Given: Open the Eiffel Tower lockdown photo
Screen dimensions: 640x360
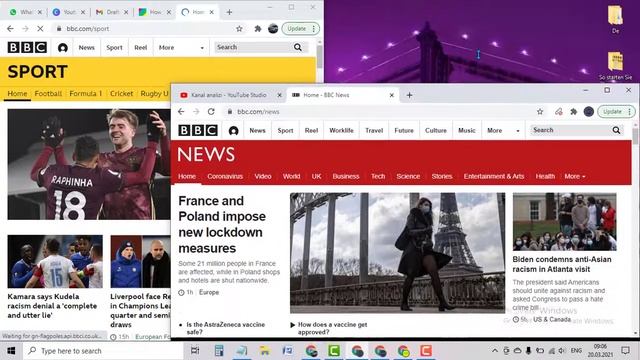Looking at the screenshot, I should click(x=398, y=253).
